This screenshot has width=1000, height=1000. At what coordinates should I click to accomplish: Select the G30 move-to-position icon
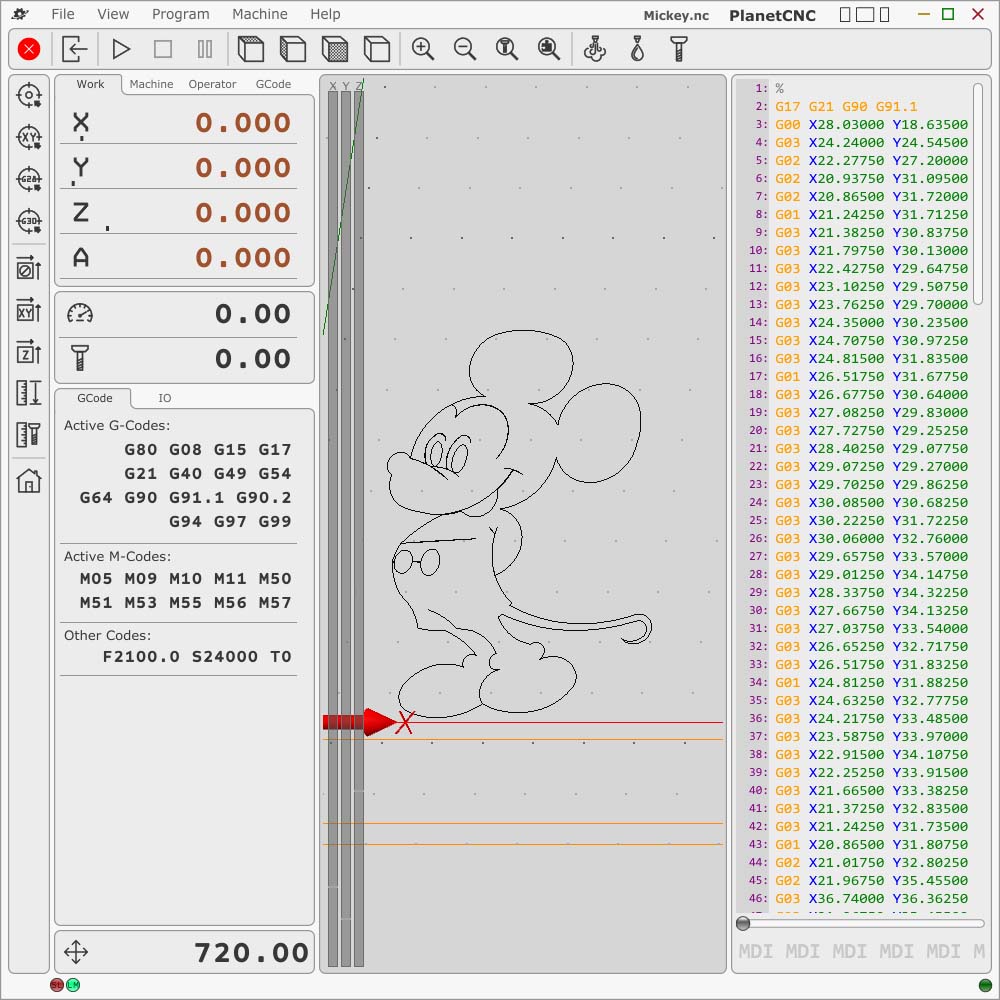[x=29, y=221]
